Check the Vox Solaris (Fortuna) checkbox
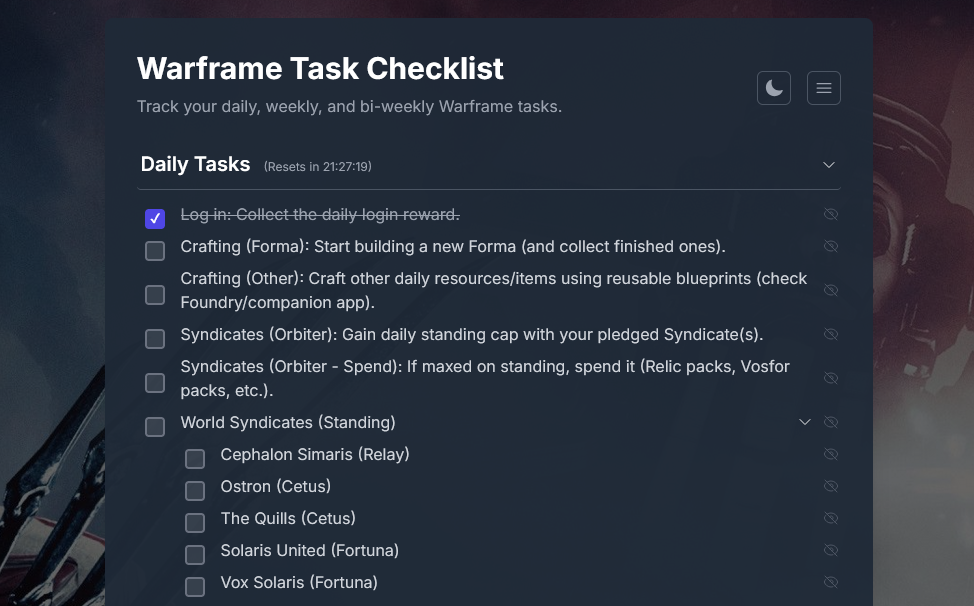Viewport: 974px width, 606px height. [195, 586]
